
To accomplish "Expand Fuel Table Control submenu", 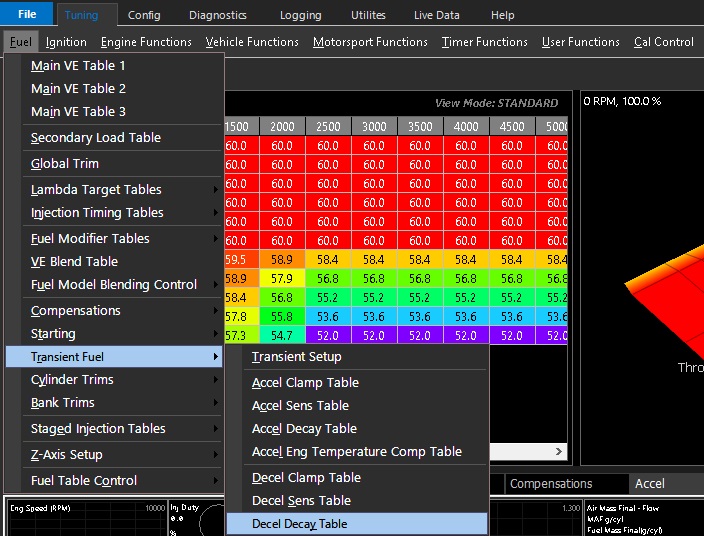I will pyautogui.click(x=114, y=480).
